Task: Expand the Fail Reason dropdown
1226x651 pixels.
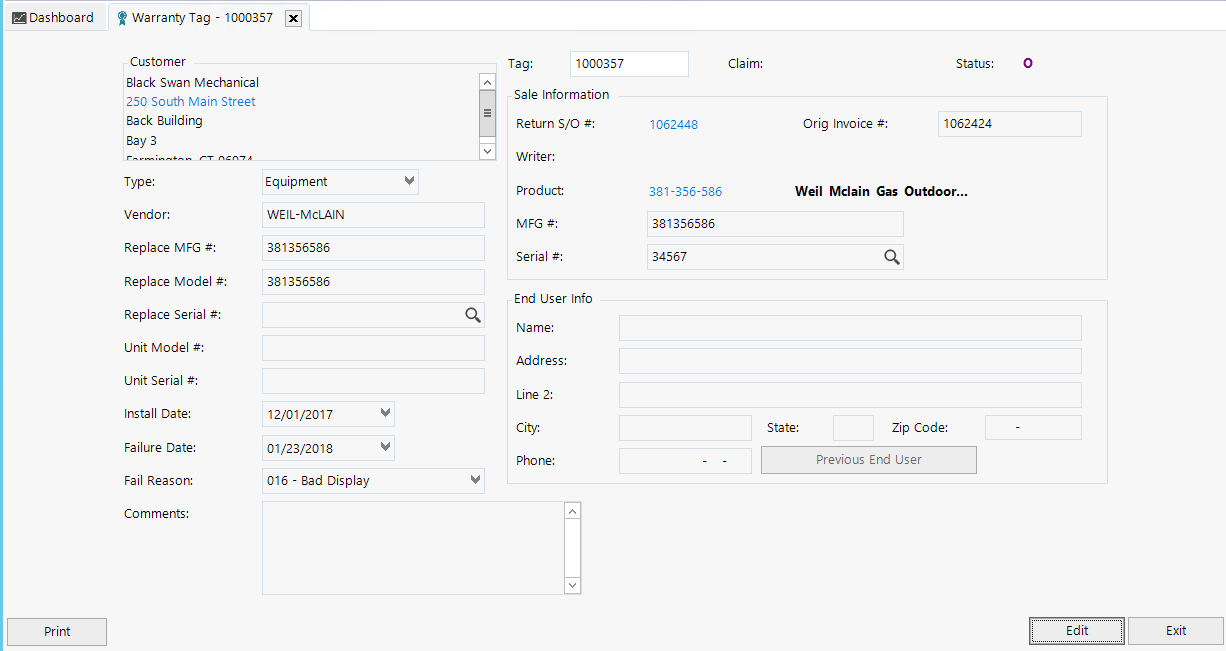Action: pyautogui.click(x=475, y=480)
